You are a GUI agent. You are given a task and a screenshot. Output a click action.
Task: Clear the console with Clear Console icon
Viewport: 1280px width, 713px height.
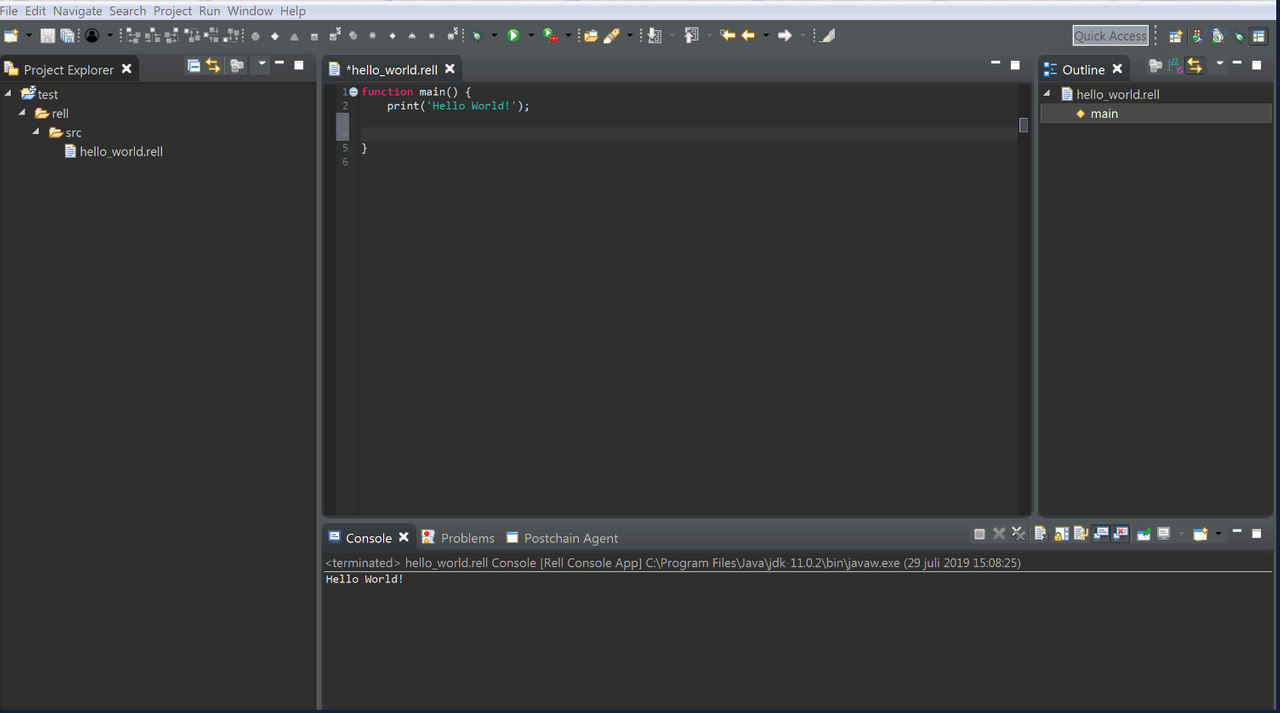point(1041,534)
